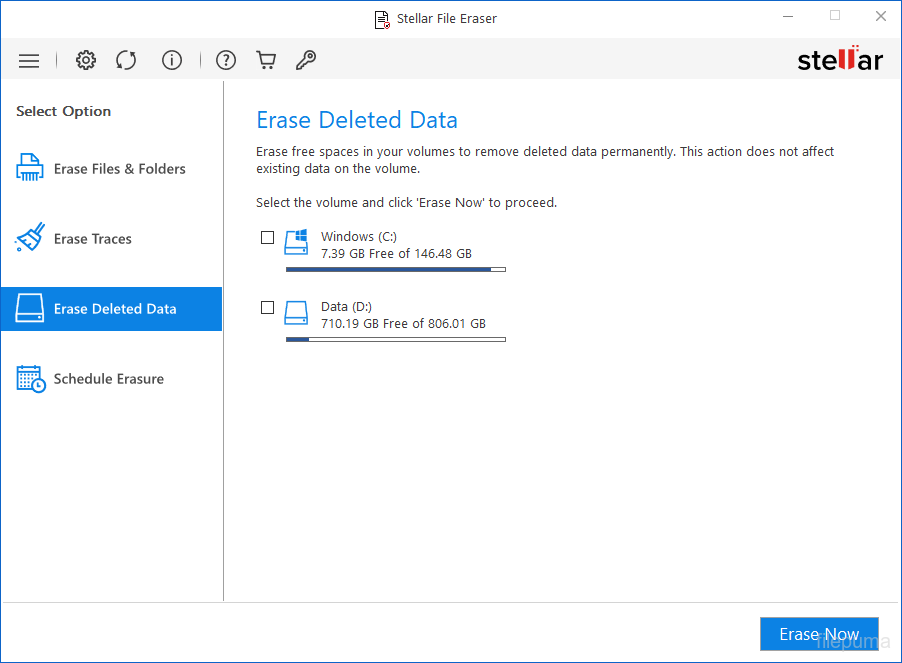Click Data (D:) usage bar
This screenshot has width=902, height=663.
395,339
